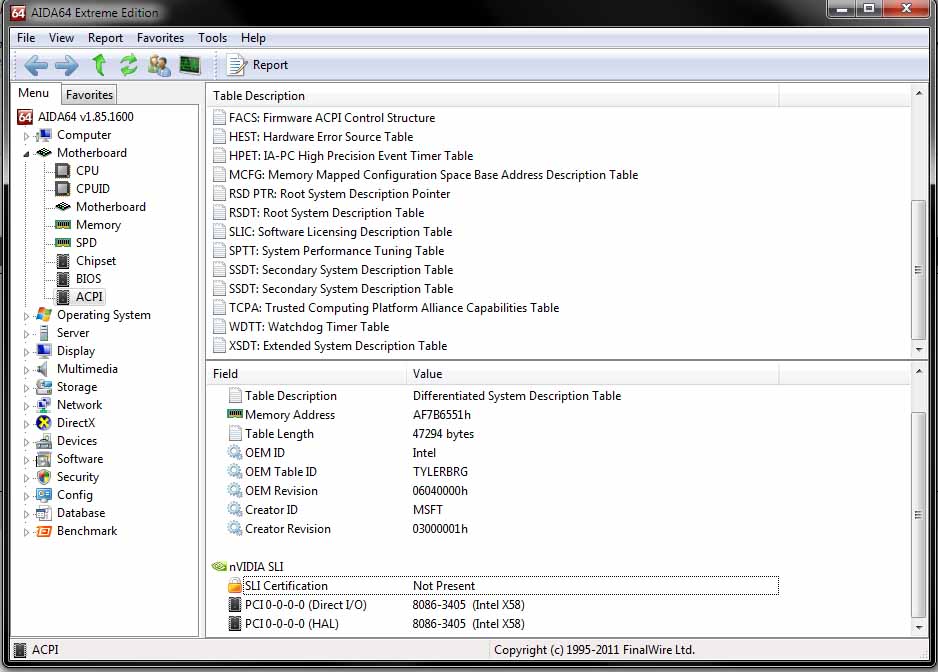Refresh using the green circular arrows icon
Image resolution: width=938 pixels, height=672 pixels.
click(129, 65)
